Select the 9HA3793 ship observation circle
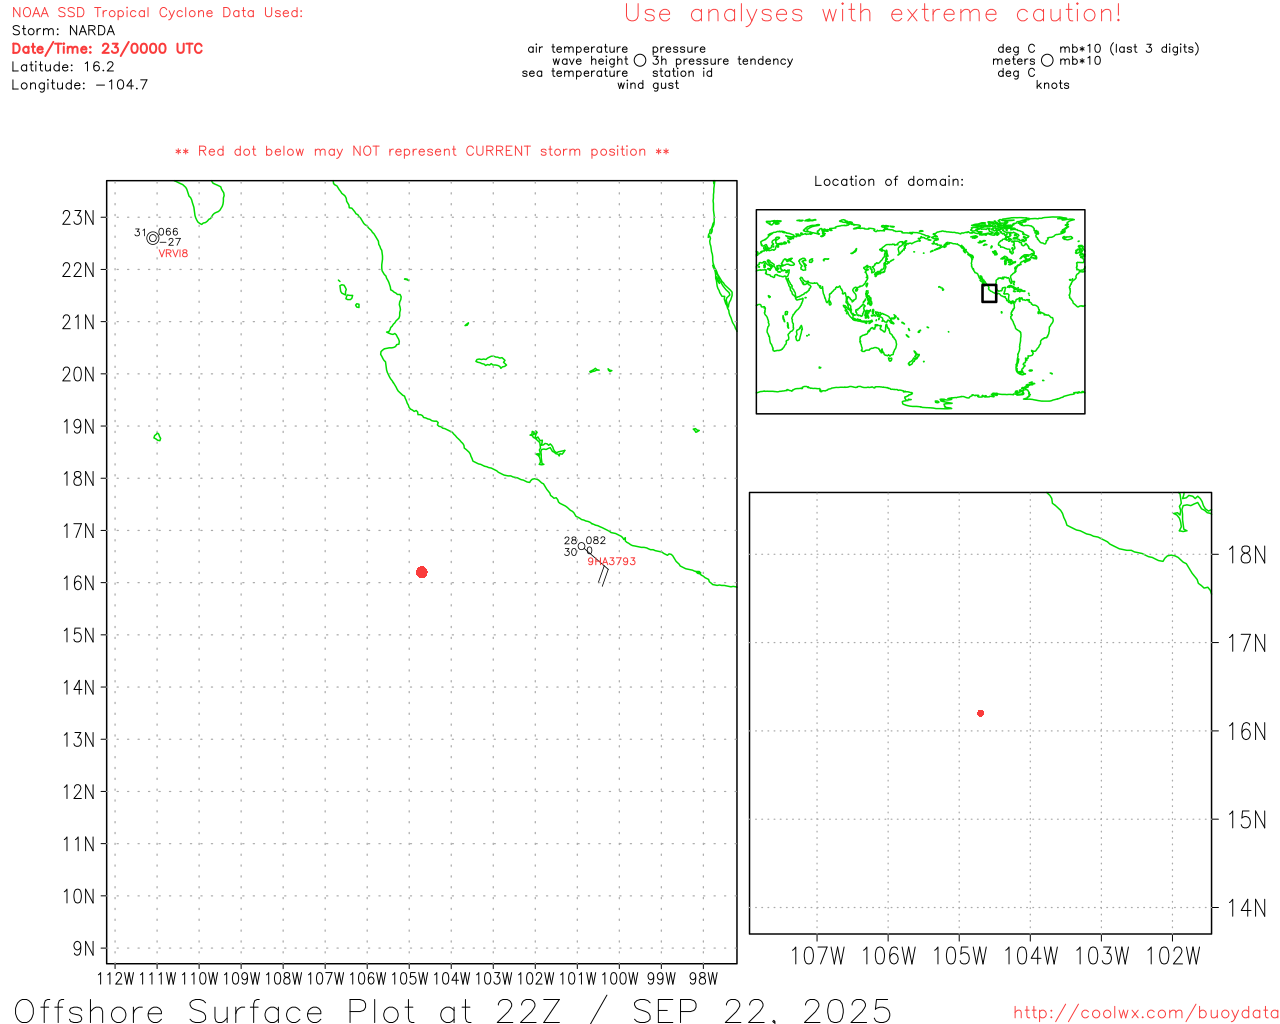Screen dimensions: 1280x1024 click(582, 546)
